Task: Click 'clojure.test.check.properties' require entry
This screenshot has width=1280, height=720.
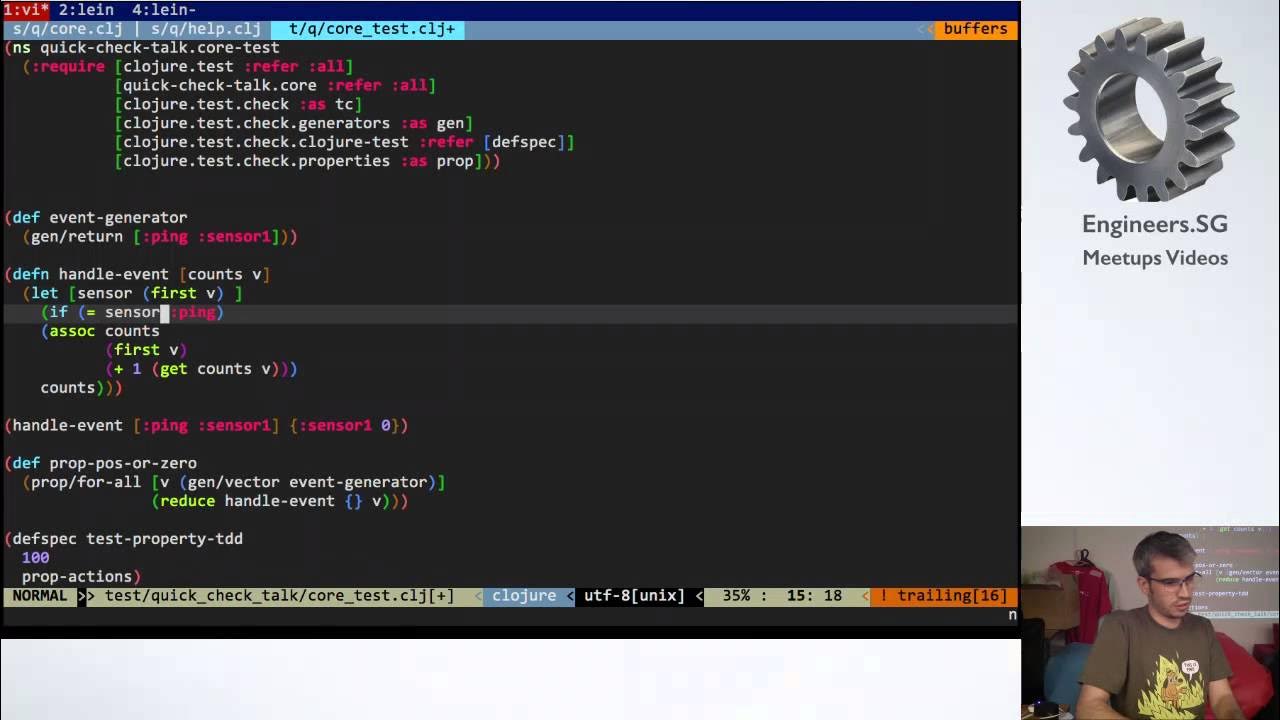Action: [x=257, y=162]
